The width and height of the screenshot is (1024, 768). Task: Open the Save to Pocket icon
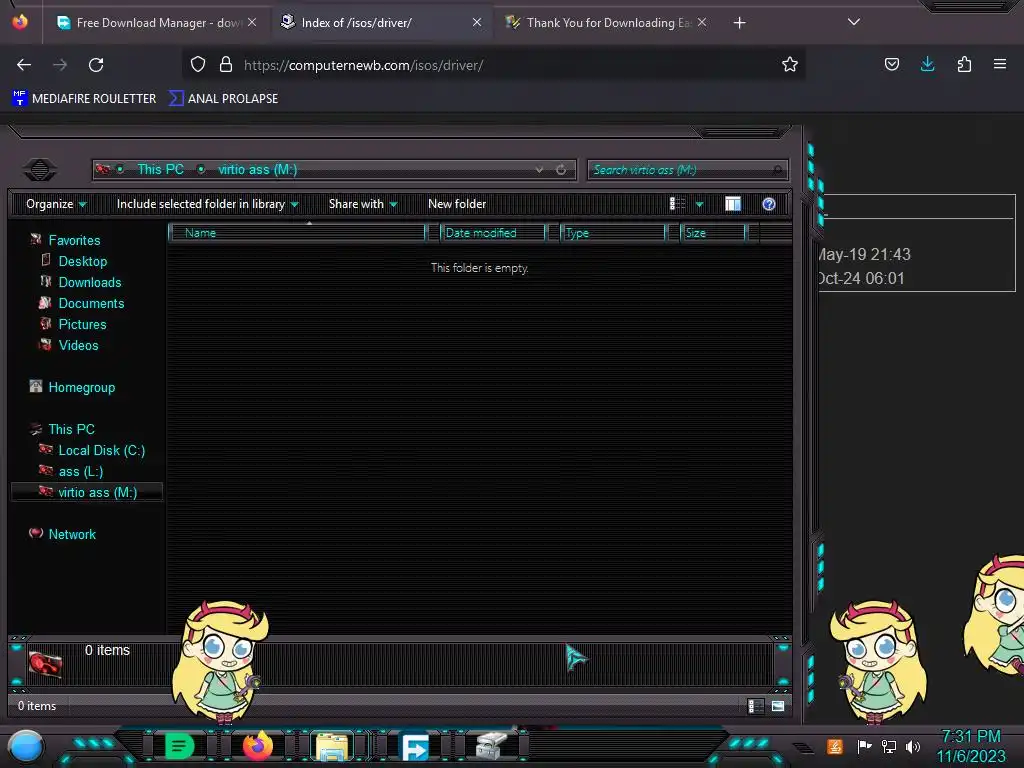tap(891, 64)
